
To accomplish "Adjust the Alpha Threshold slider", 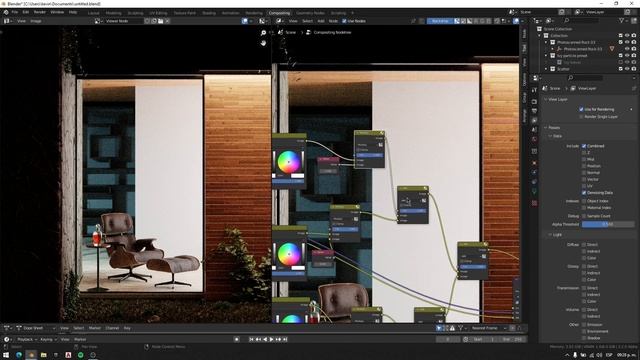I will click(608, 224).
